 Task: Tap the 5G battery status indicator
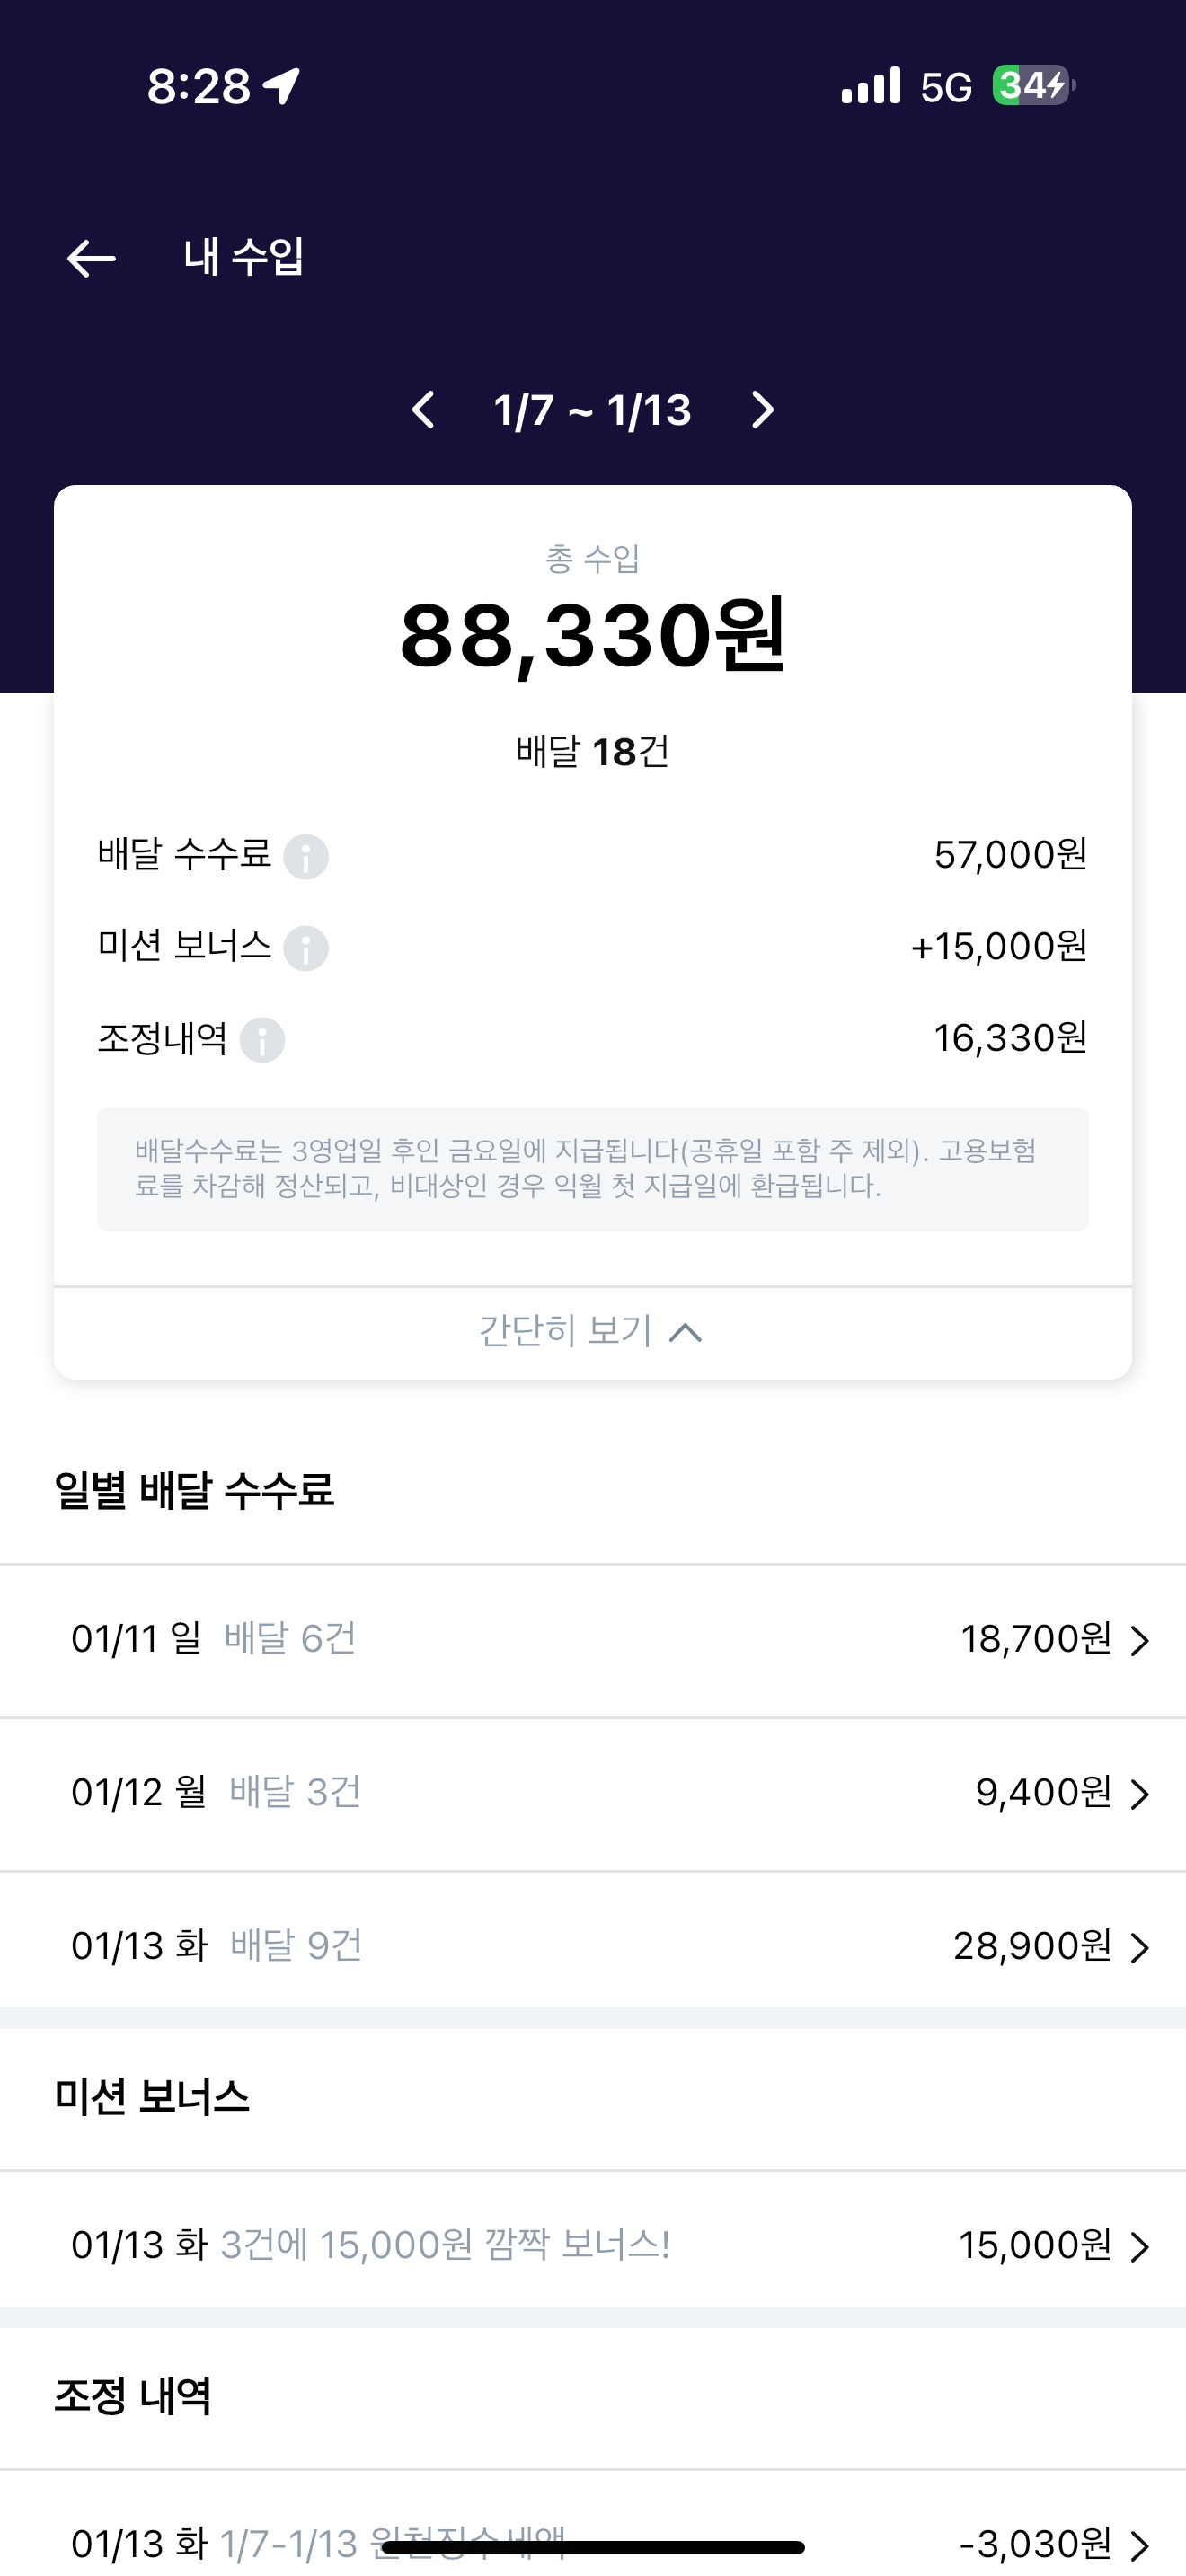(1032, 86)
